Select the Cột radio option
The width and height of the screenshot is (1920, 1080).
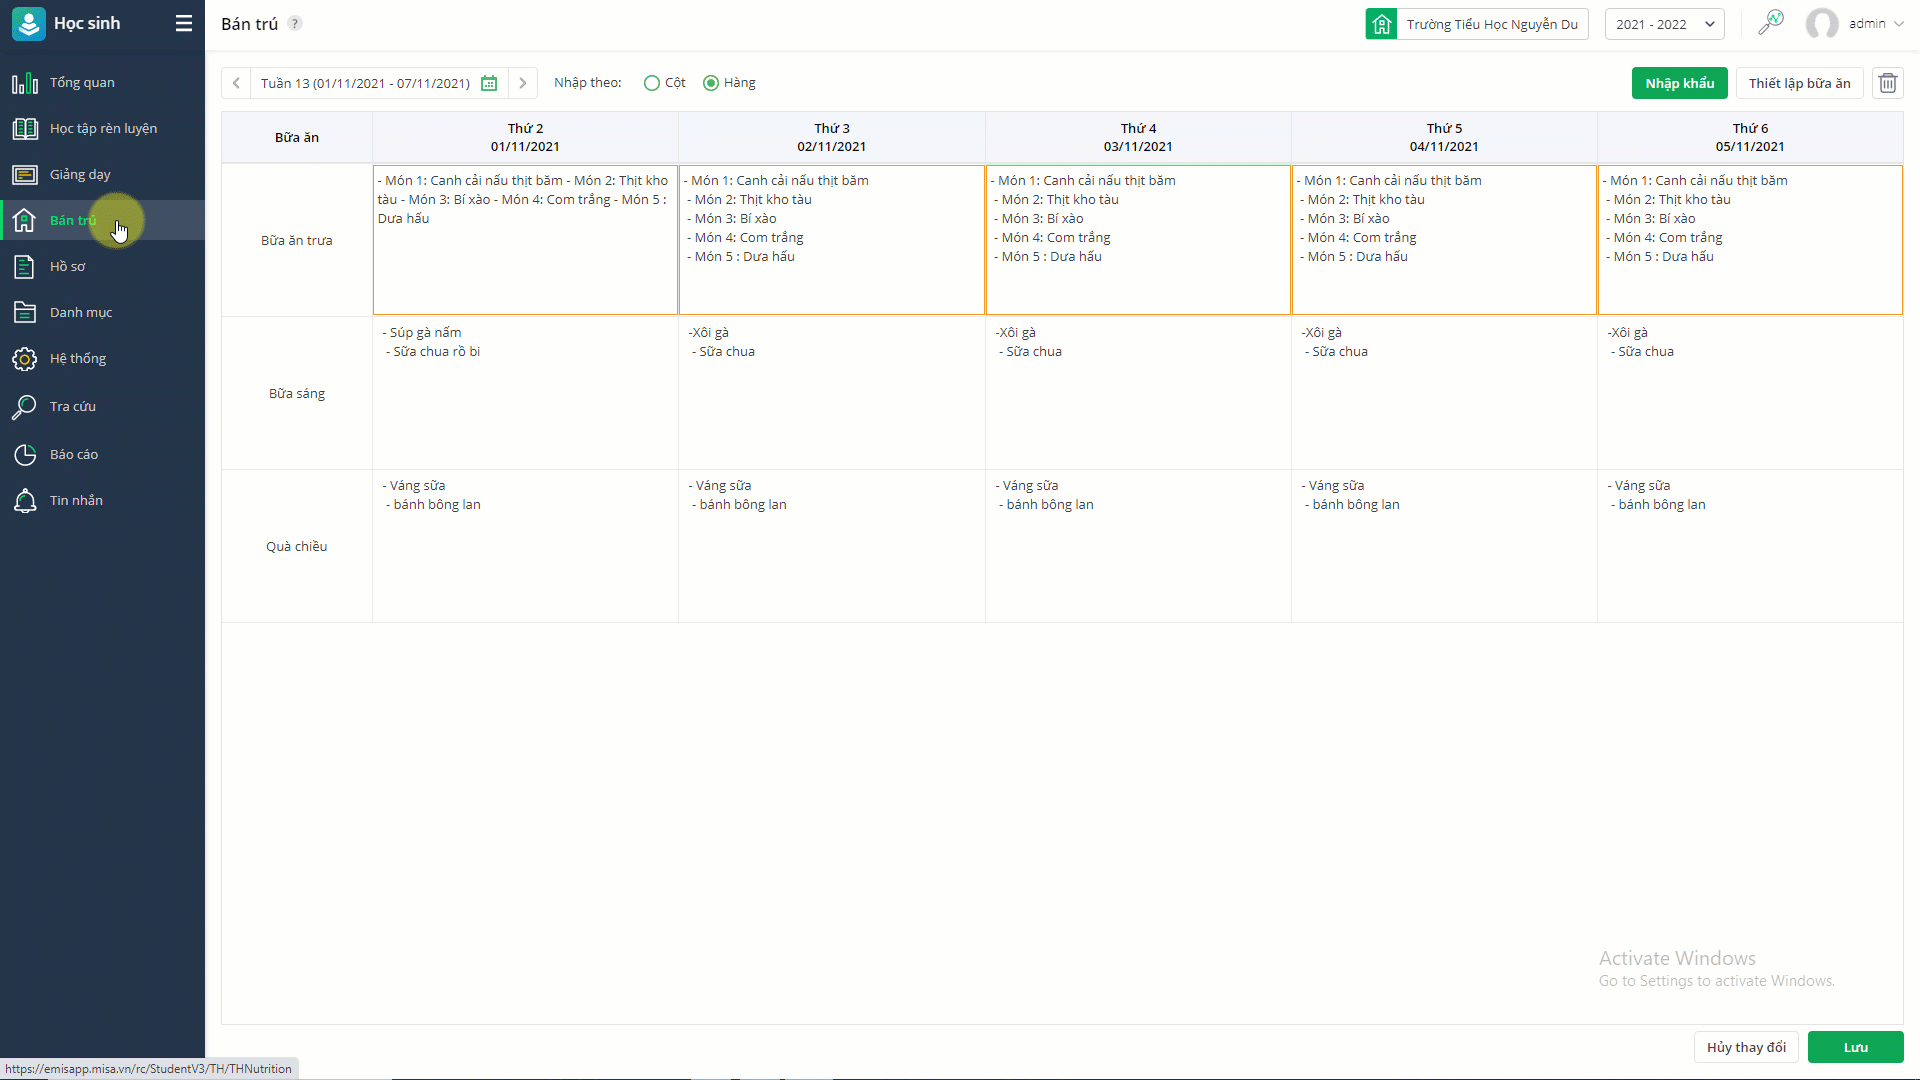(652, 83)
